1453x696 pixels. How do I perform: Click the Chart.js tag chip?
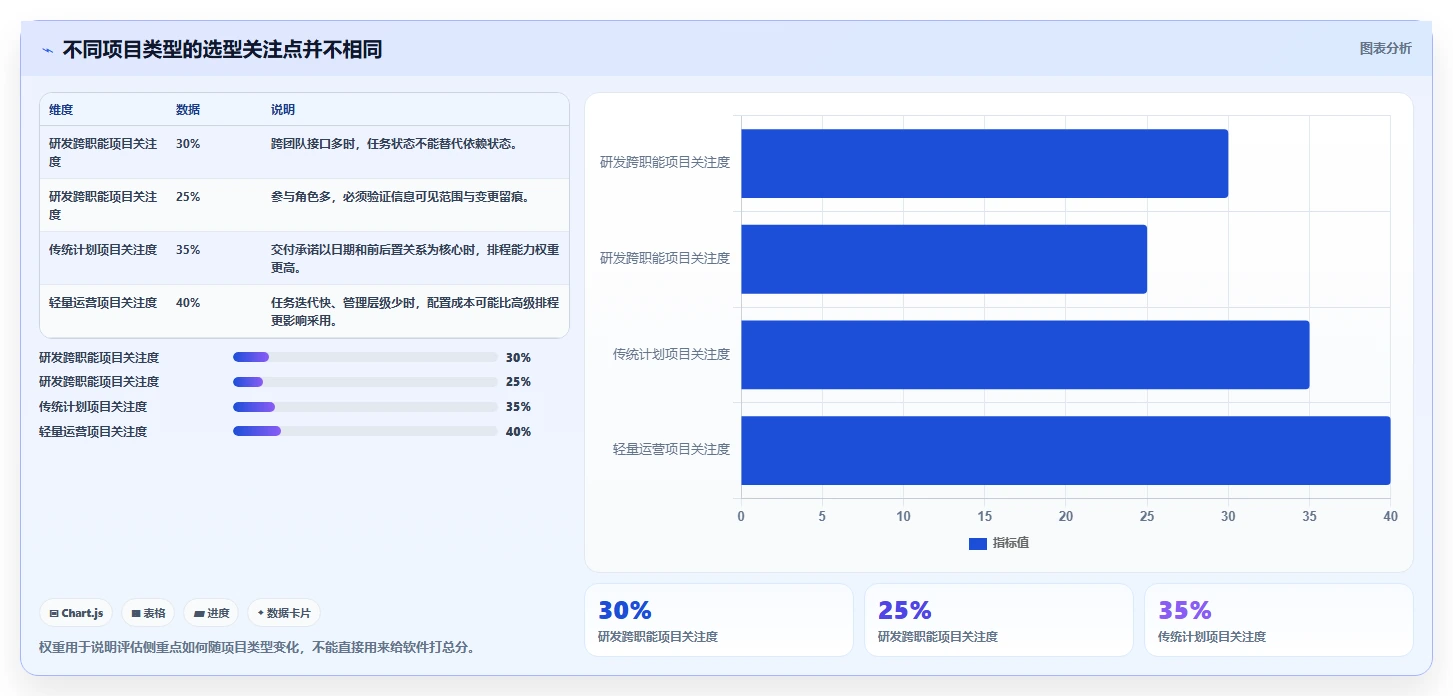coord(76,613)
